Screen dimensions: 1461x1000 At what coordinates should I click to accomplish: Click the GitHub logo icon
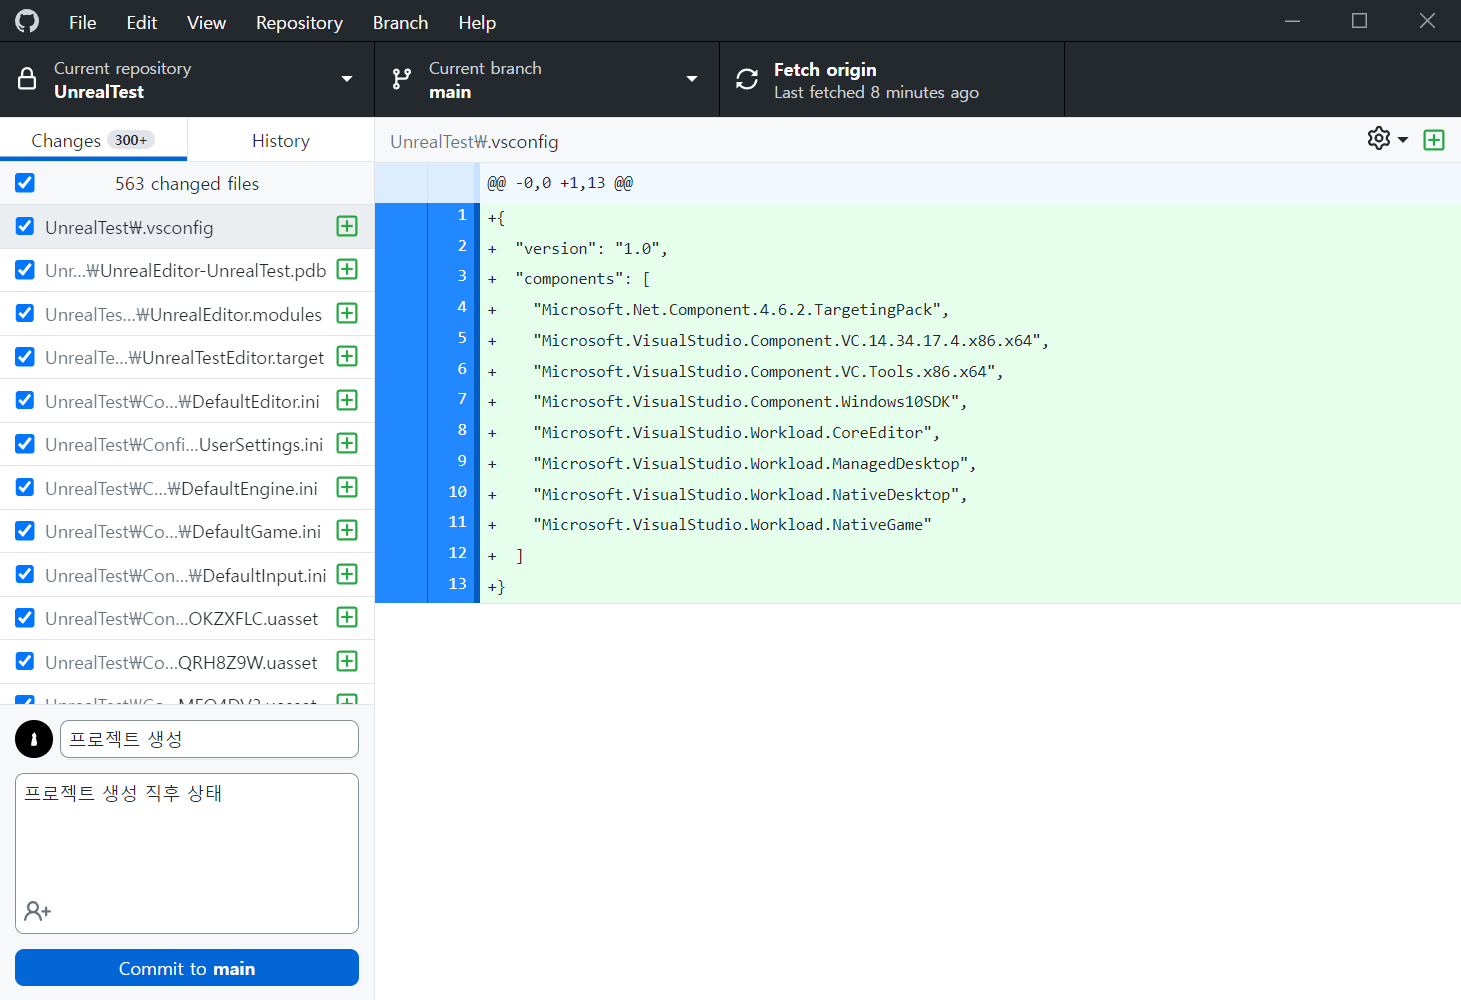coord(27,21)
